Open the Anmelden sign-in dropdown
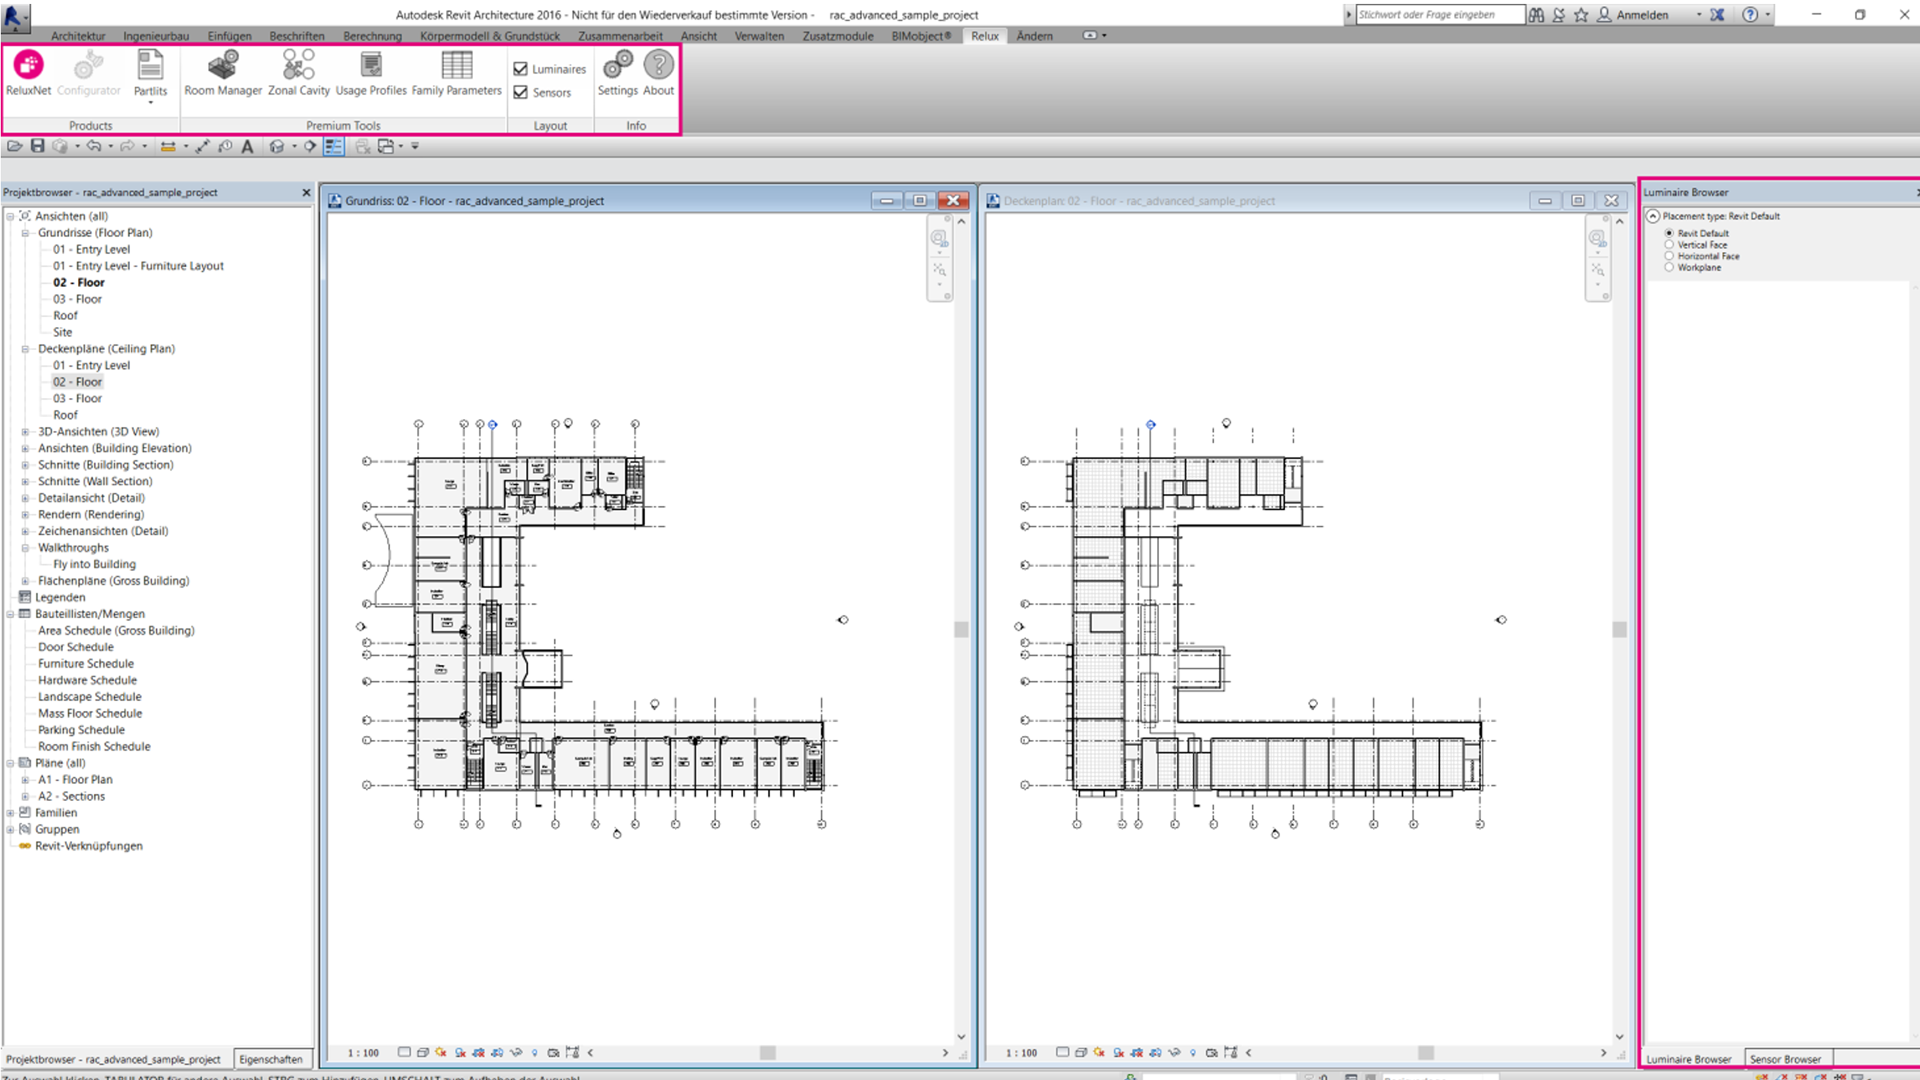The width and height of the screenshot is (1920, 1080). pos(1699,15)
